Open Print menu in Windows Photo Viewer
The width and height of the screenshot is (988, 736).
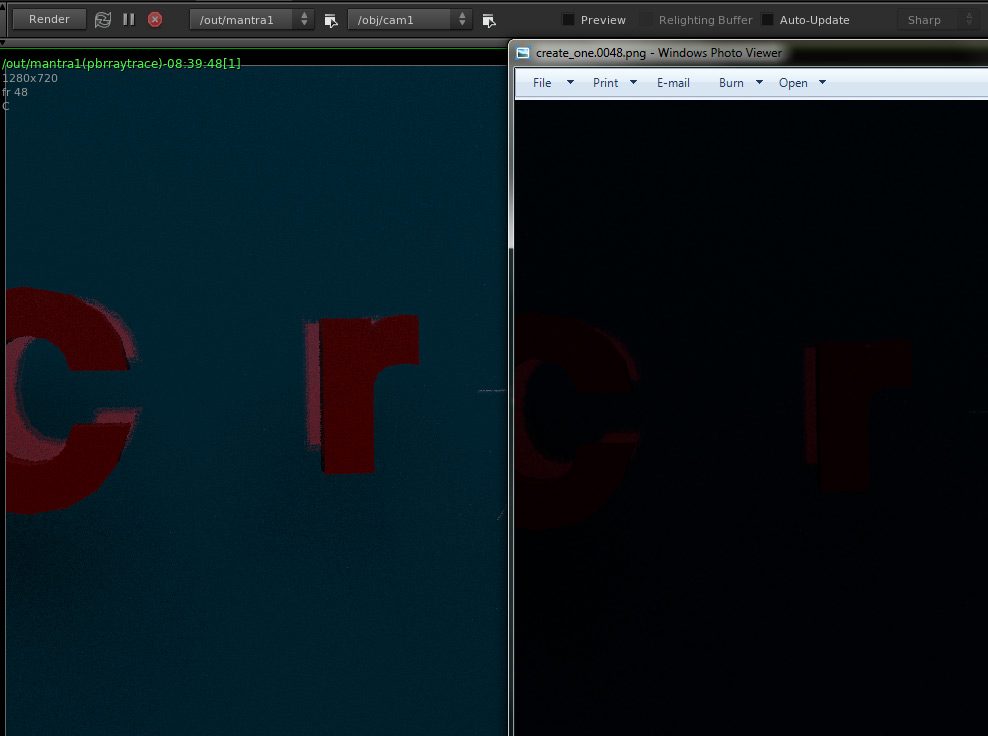point(614,83)
